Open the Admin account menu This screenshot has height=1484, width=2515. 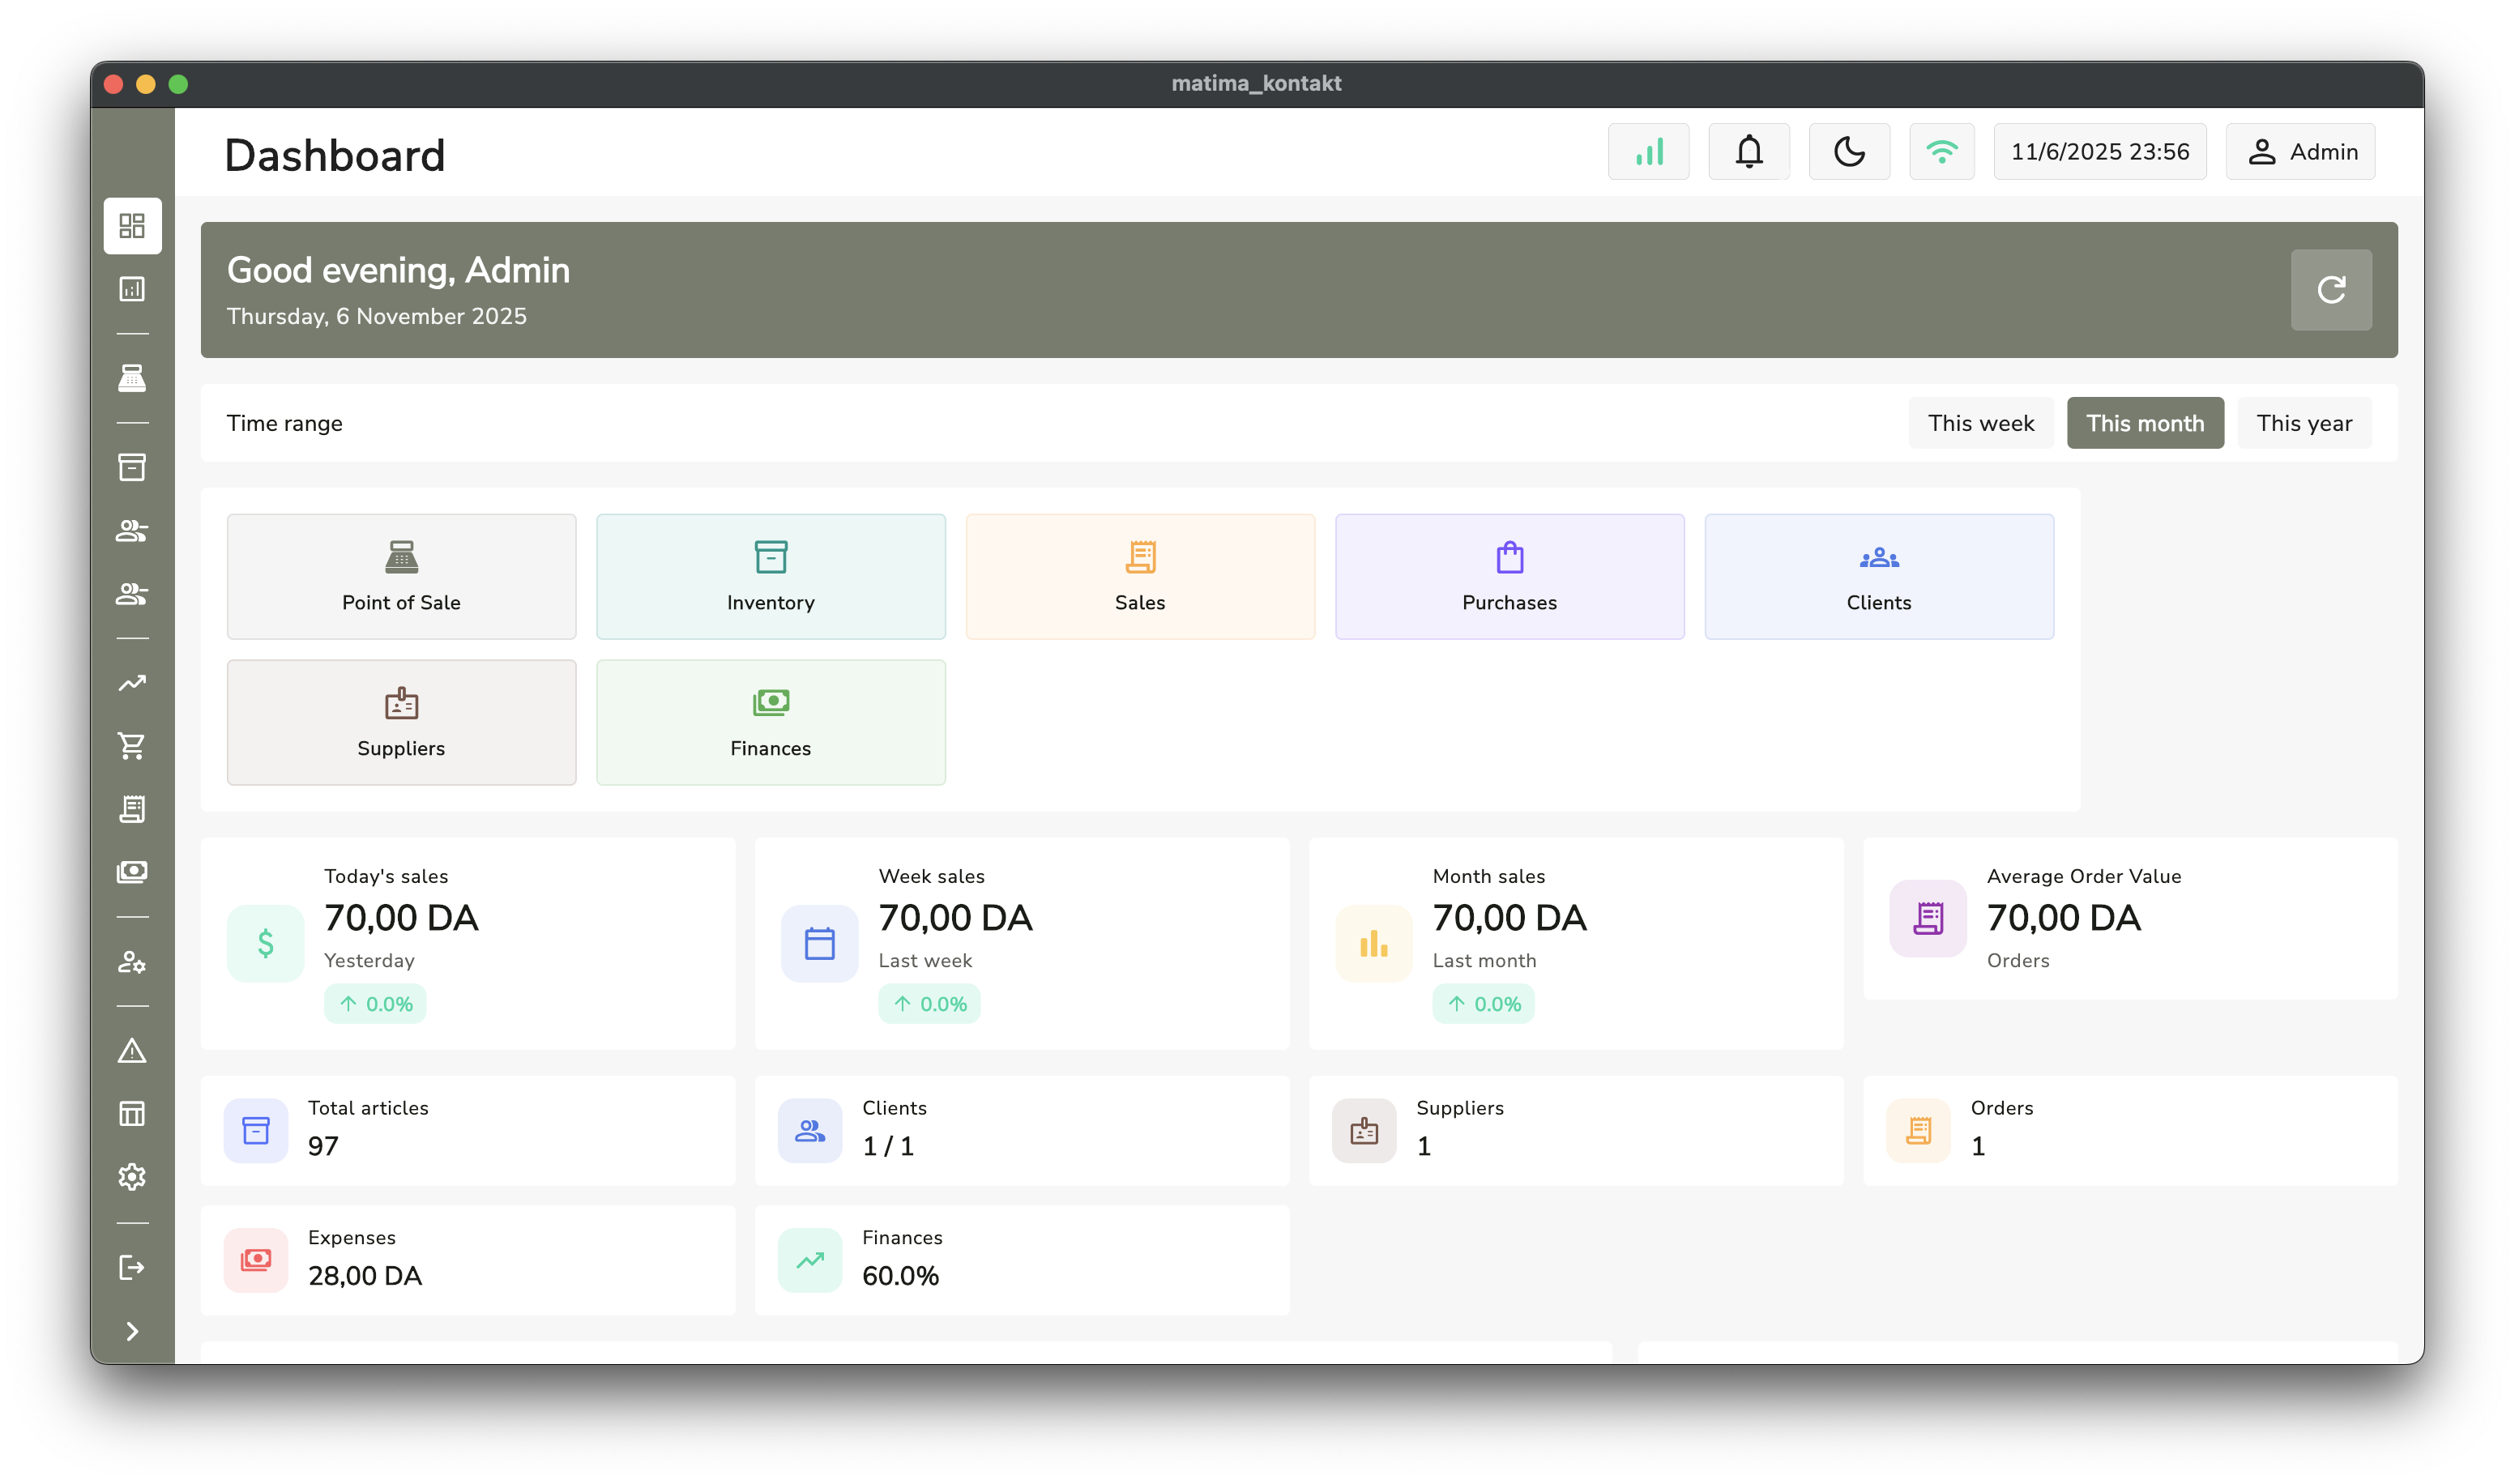2300,151
